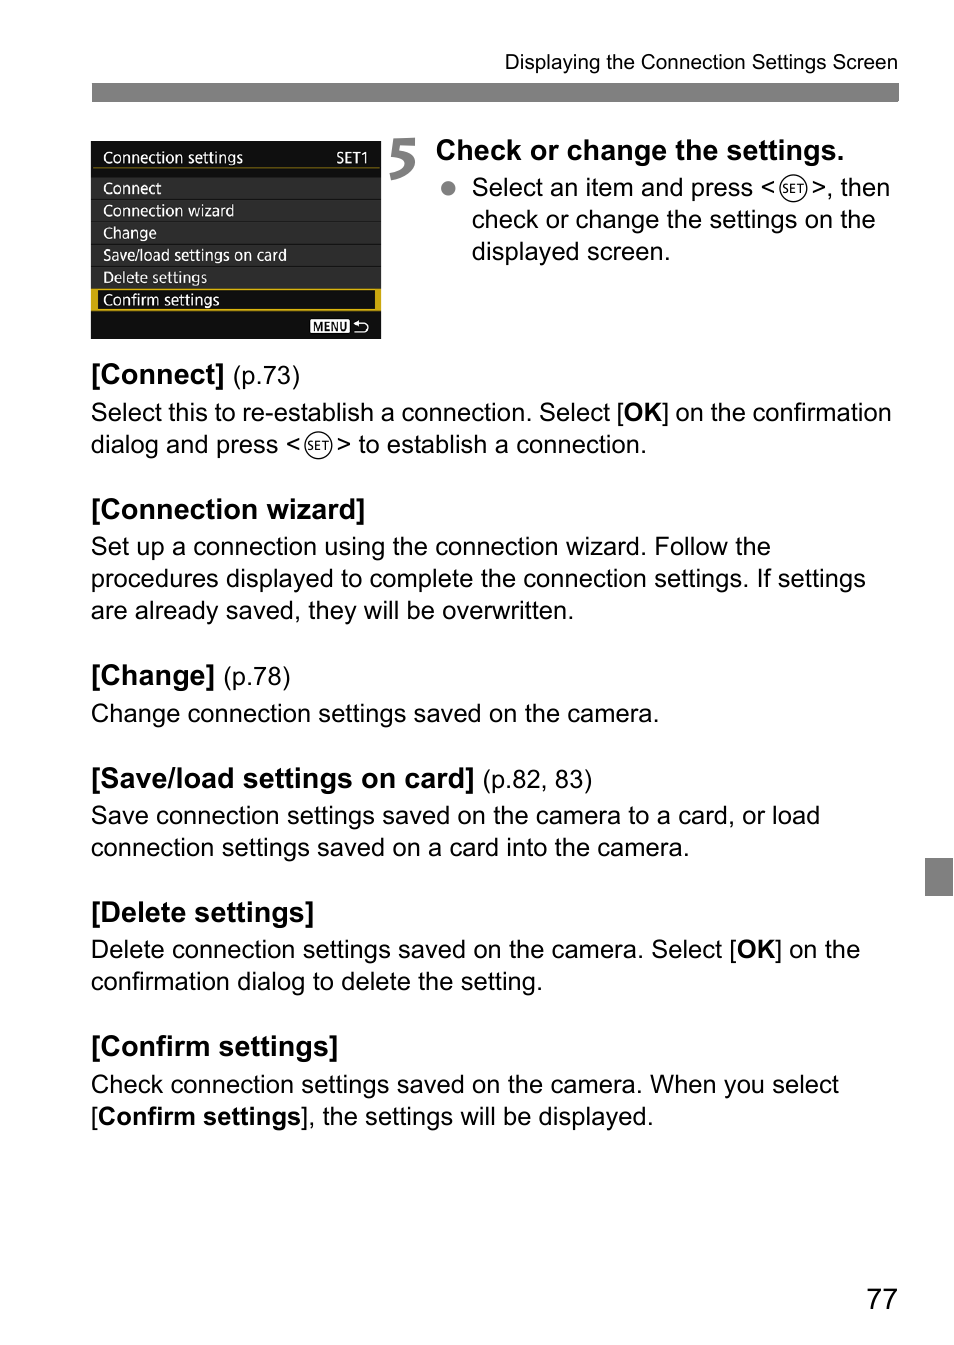This screenshot has height=1345, width=954.
Task: Choose highlighted Confirm settings entry
Action: click(x=236, y=300)
